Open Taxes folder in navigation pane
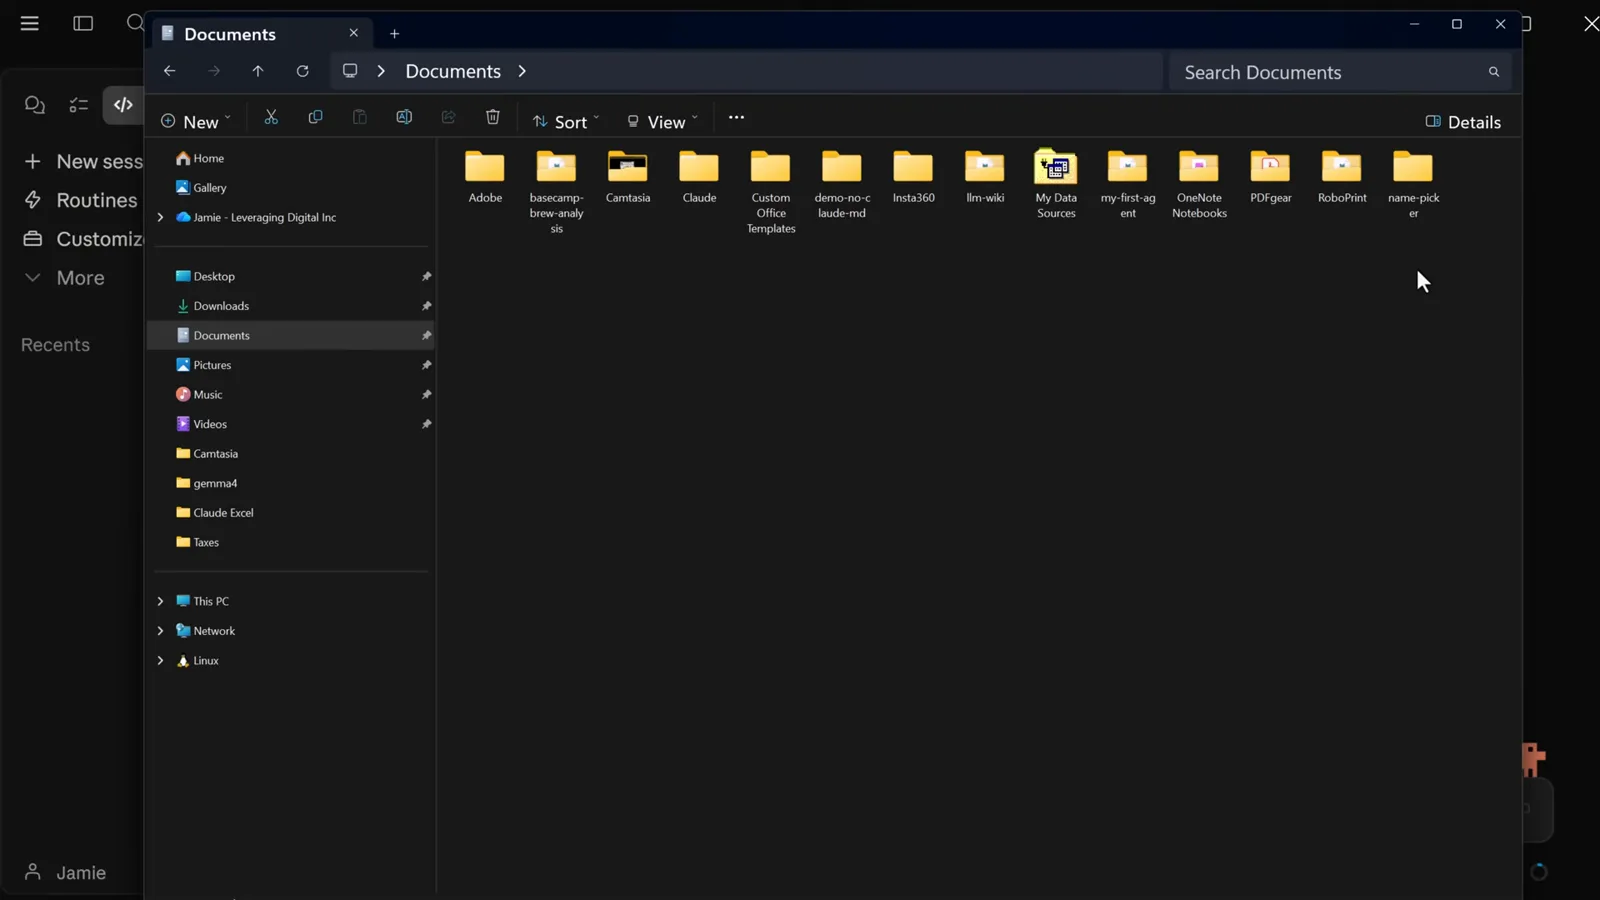Image resolution: width=1600 pixels, height=900 pixels. click(197, 542)
